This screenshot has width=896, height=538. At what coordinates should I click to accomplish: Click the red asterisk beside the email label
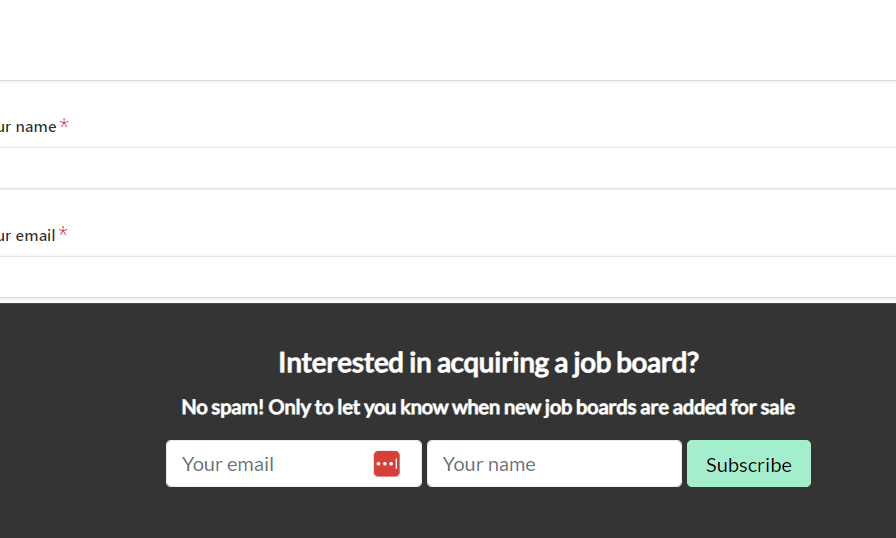pos(63,234)
